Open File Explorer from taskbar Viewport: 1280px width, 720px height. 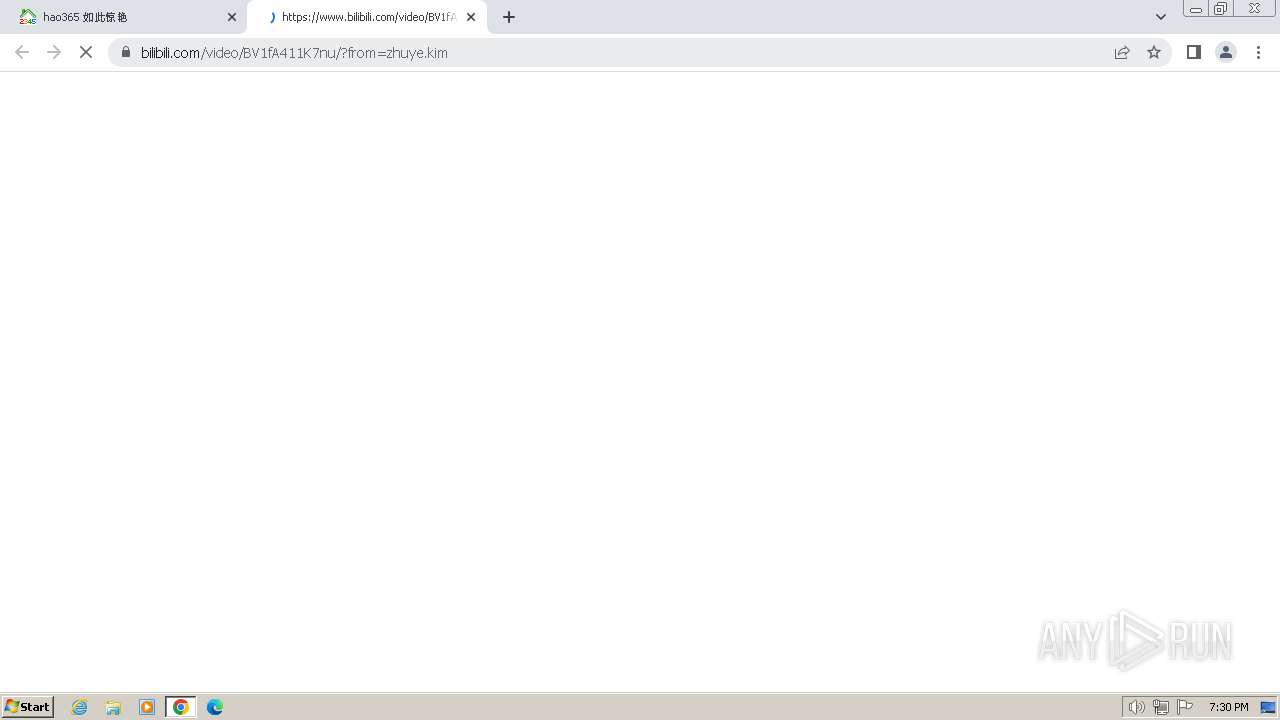tap(113, 707)
